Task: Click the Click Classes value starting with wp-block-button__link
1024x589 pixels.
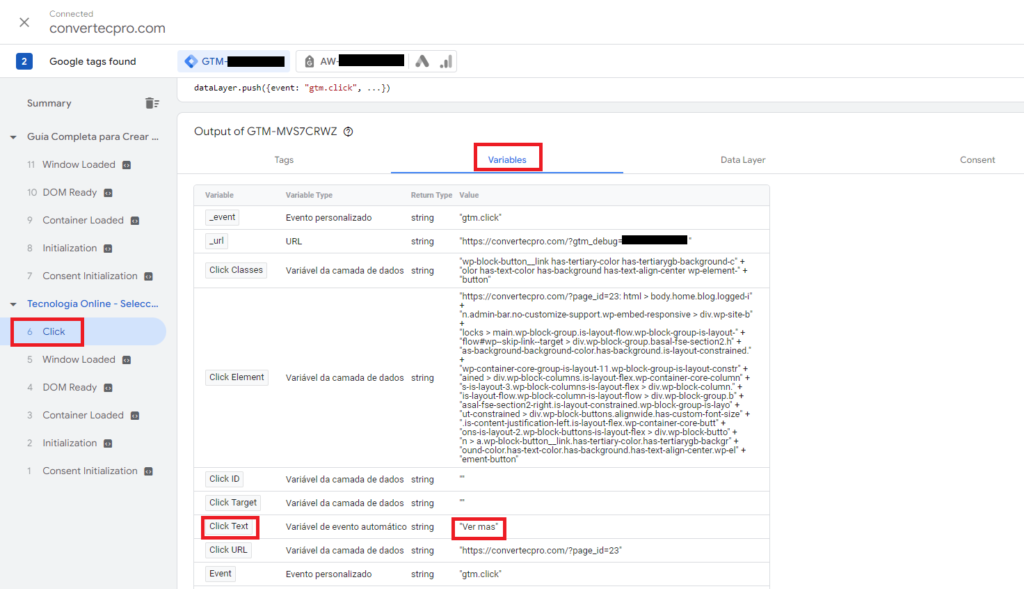Action: (x=603, y=270)
